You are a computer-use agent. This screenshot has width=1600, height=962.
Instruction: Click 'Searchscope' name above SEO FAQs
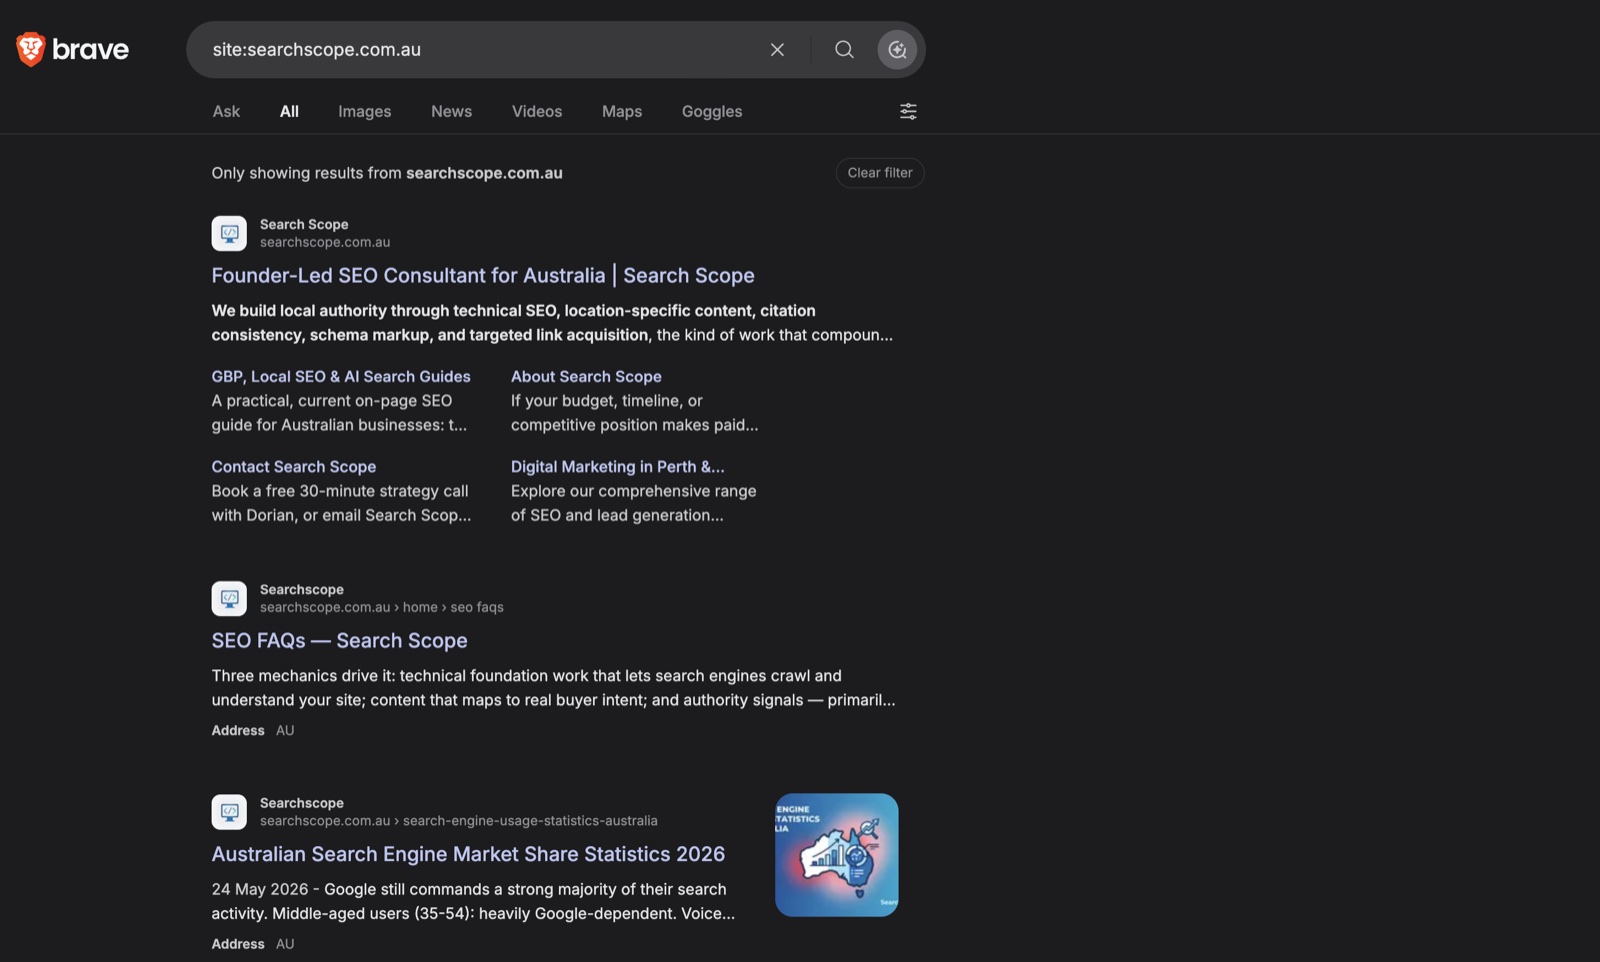302,589
